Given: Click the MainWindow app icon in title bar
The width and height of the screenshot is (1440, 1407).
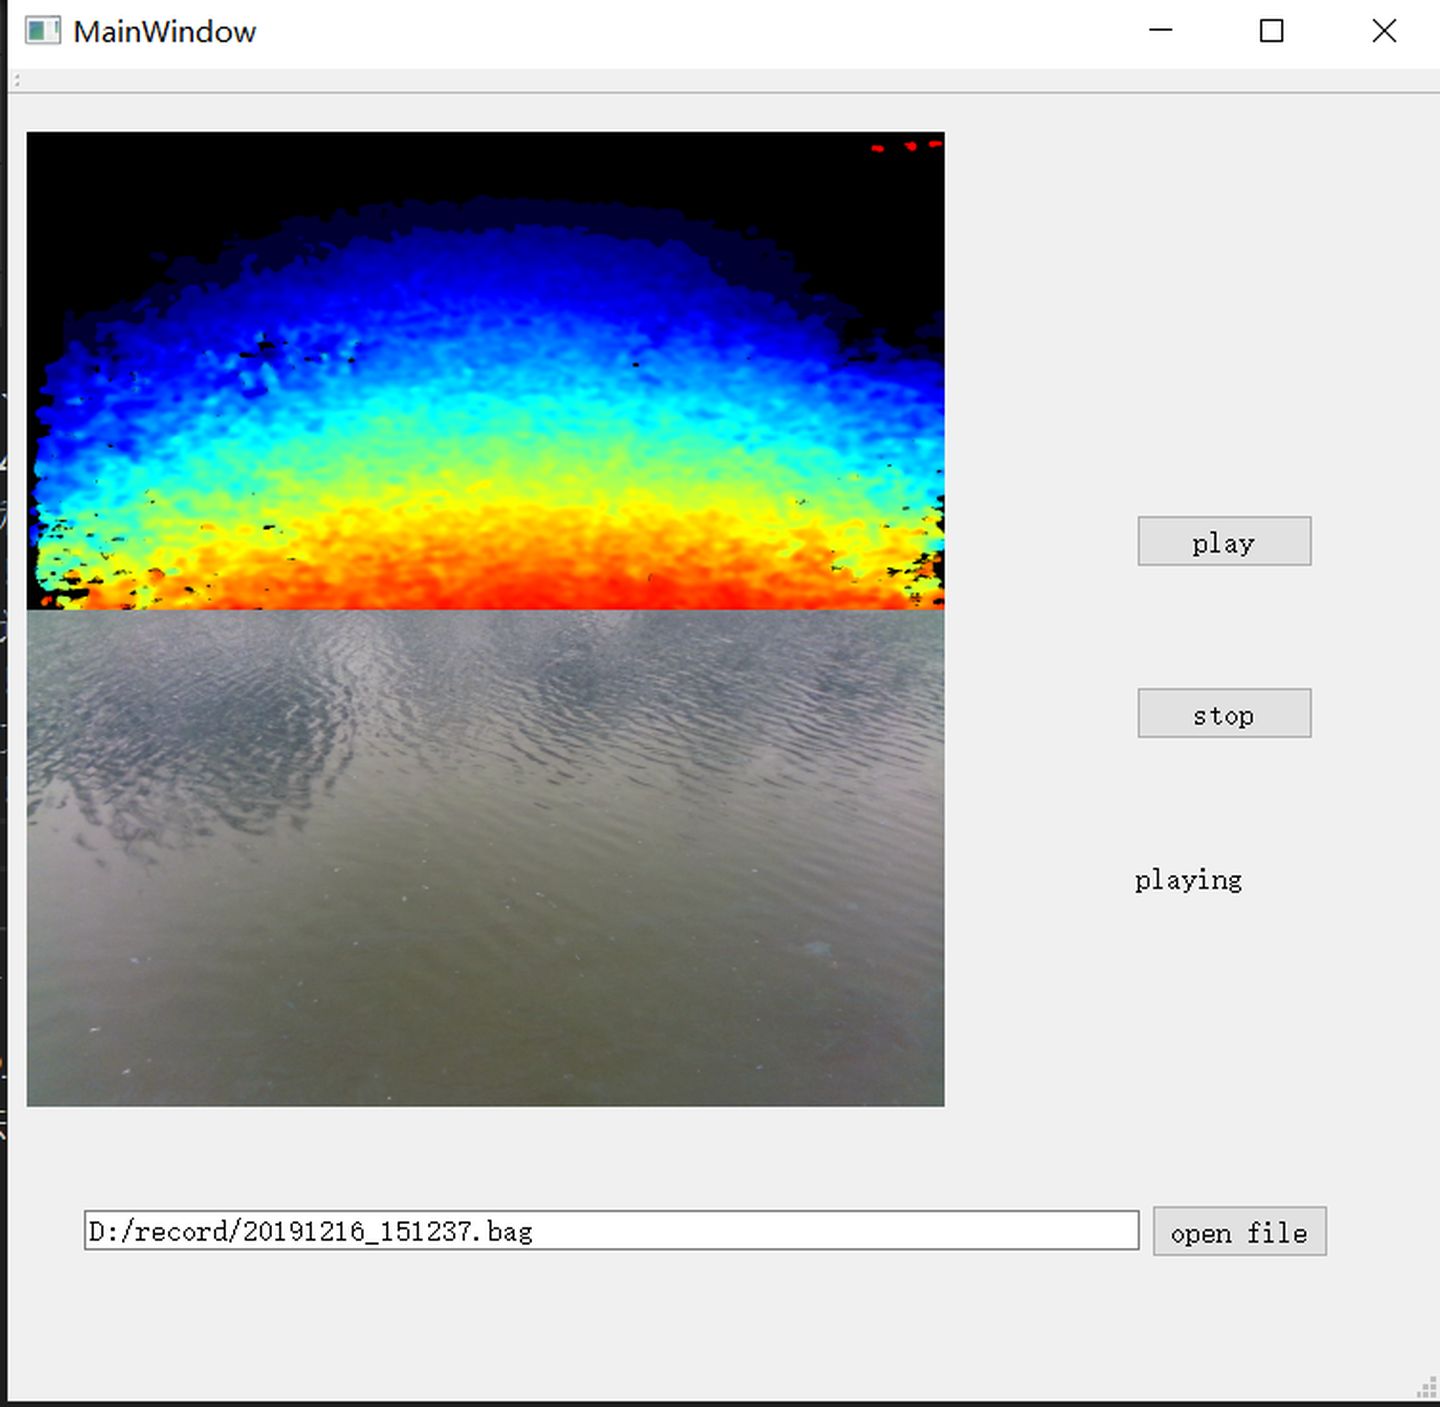Looking at the screenshot, I should click(x=42, y=31).
